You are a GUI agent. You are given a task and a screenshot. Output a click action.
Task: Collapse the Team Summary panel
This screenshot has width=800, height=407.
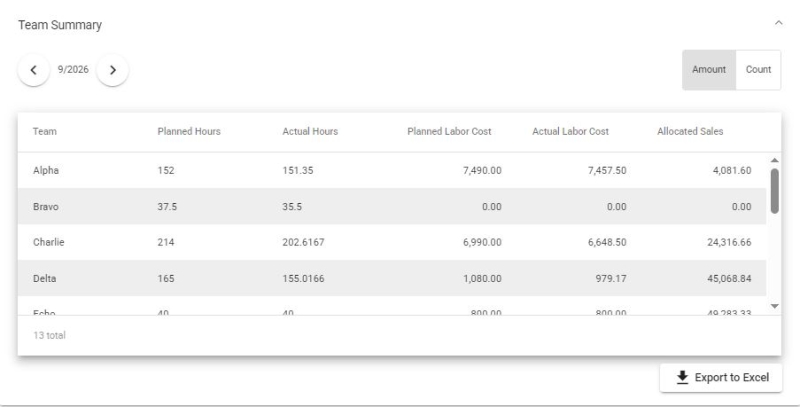[x=779, y=23]
